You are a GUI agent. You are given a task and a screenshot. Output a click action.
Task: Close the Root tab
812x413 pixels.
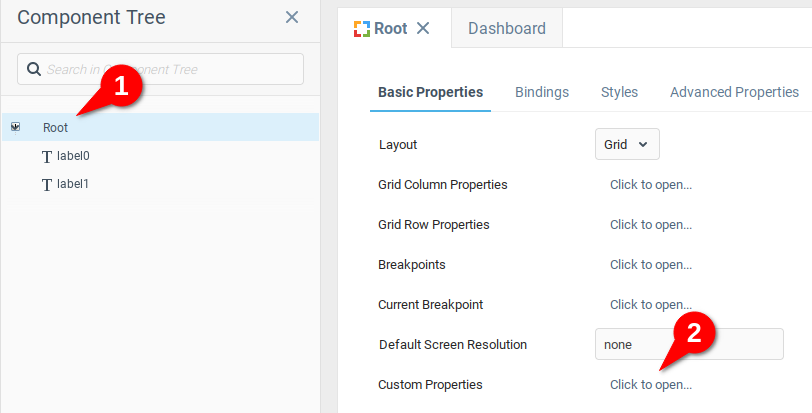tap(423, 28)
